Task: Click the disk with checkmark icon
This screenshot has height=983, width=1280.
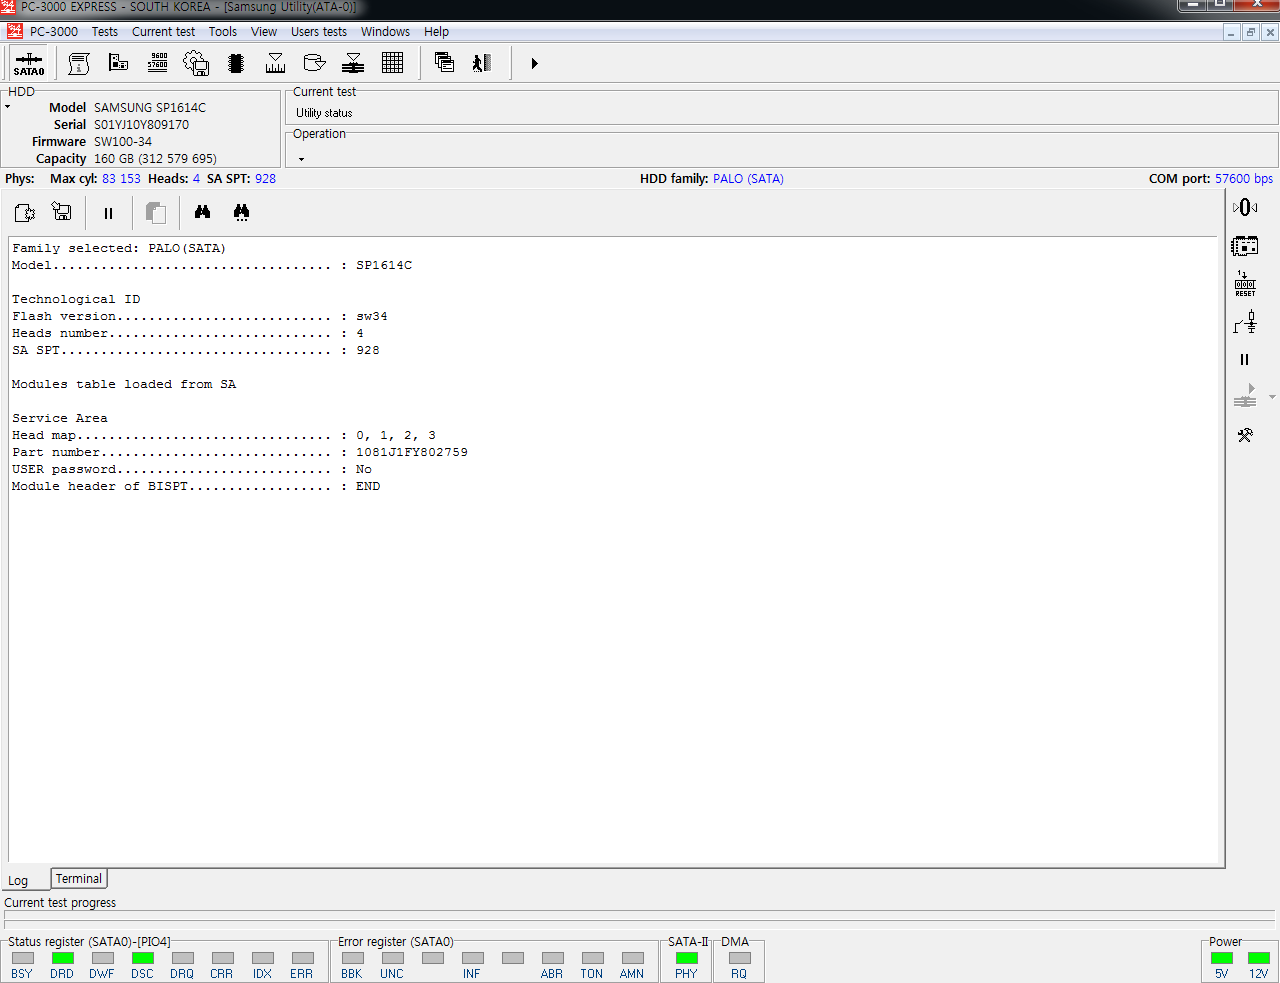Action: 314,64
